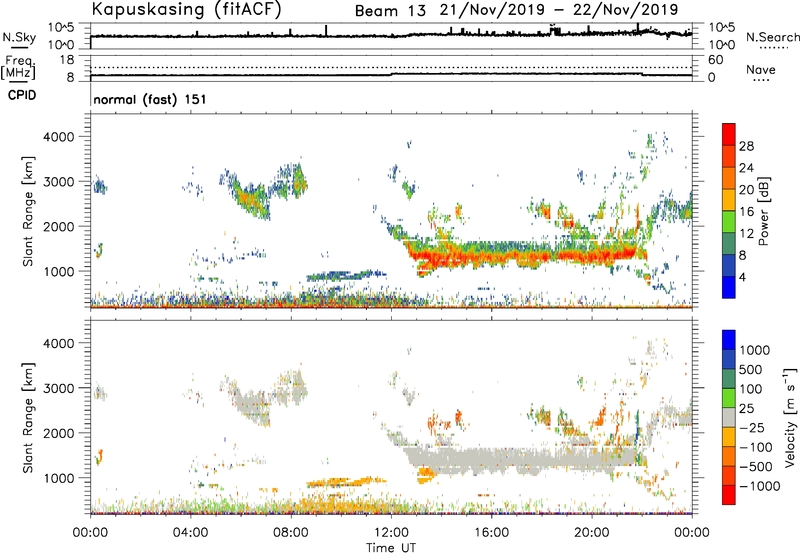Click the "2000" range tick on velocity panel
The image size is (800, 554).
[x=58, y=433]
